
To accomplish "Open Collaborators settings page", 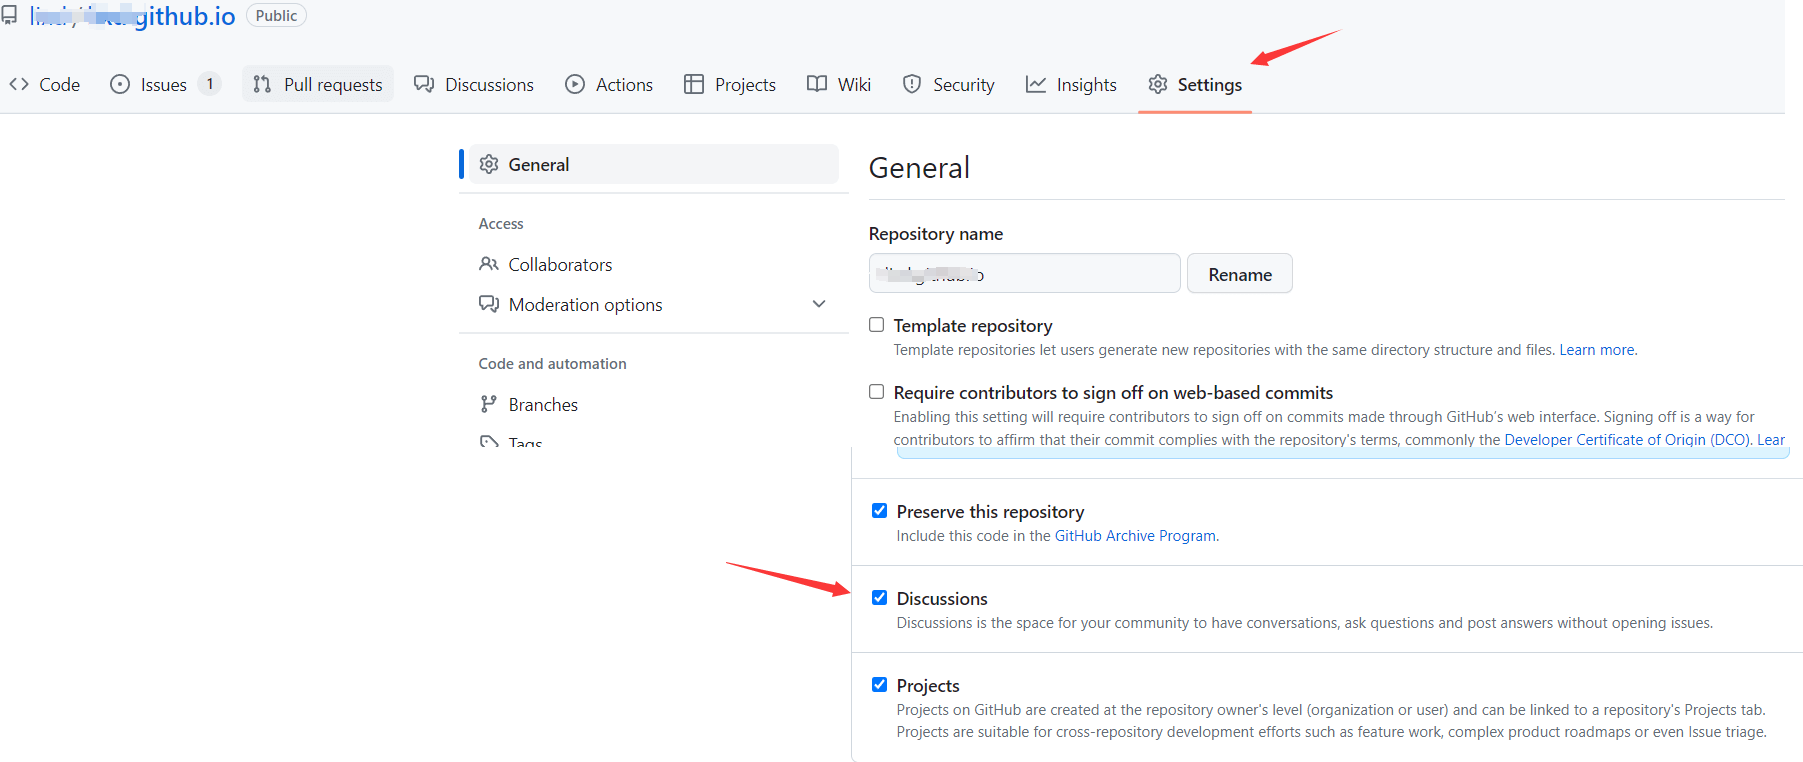I will tap(560, 265).
